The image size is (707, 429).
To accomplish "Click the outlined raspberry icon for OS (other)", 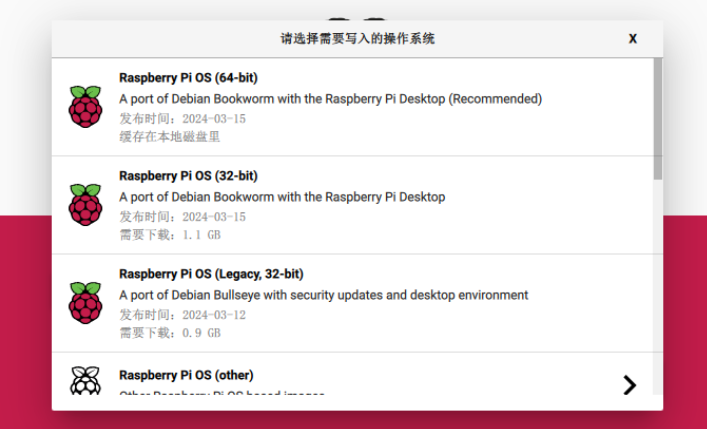I will (x=85, y=380).
